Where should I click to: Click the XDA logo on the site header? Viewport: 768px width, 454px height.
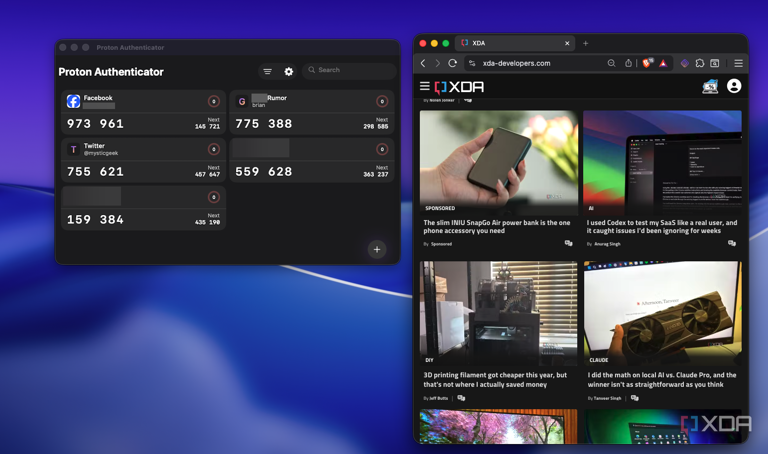[x=459, y=87]
